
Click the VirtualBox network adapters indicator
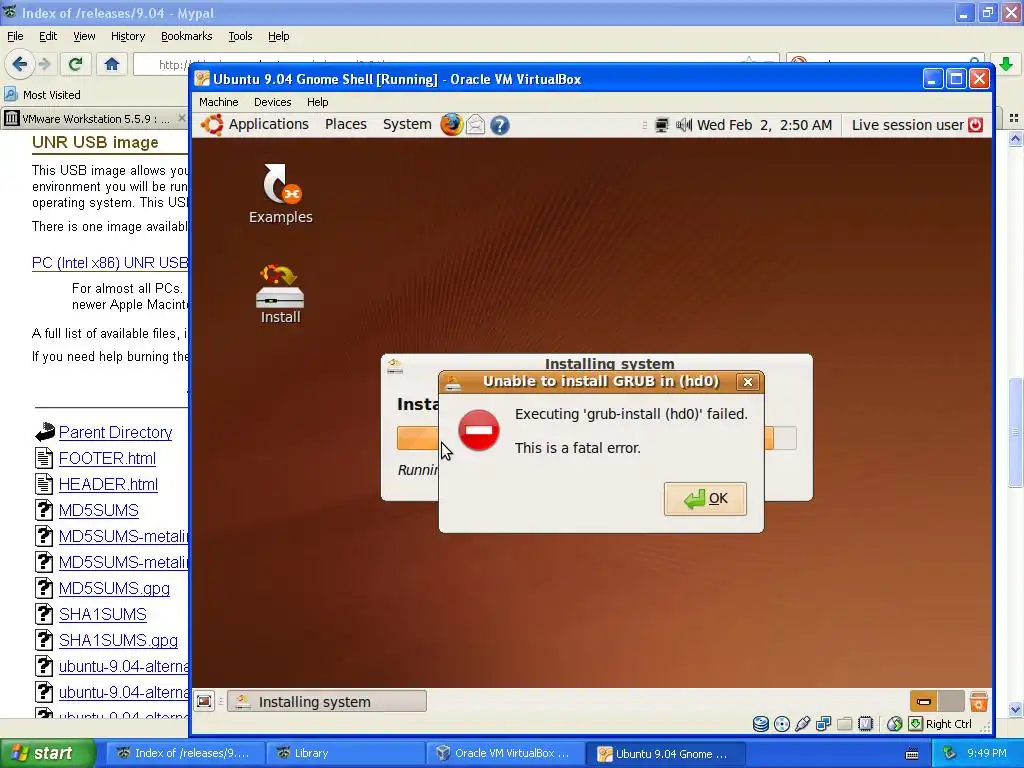tap(824, 724)
